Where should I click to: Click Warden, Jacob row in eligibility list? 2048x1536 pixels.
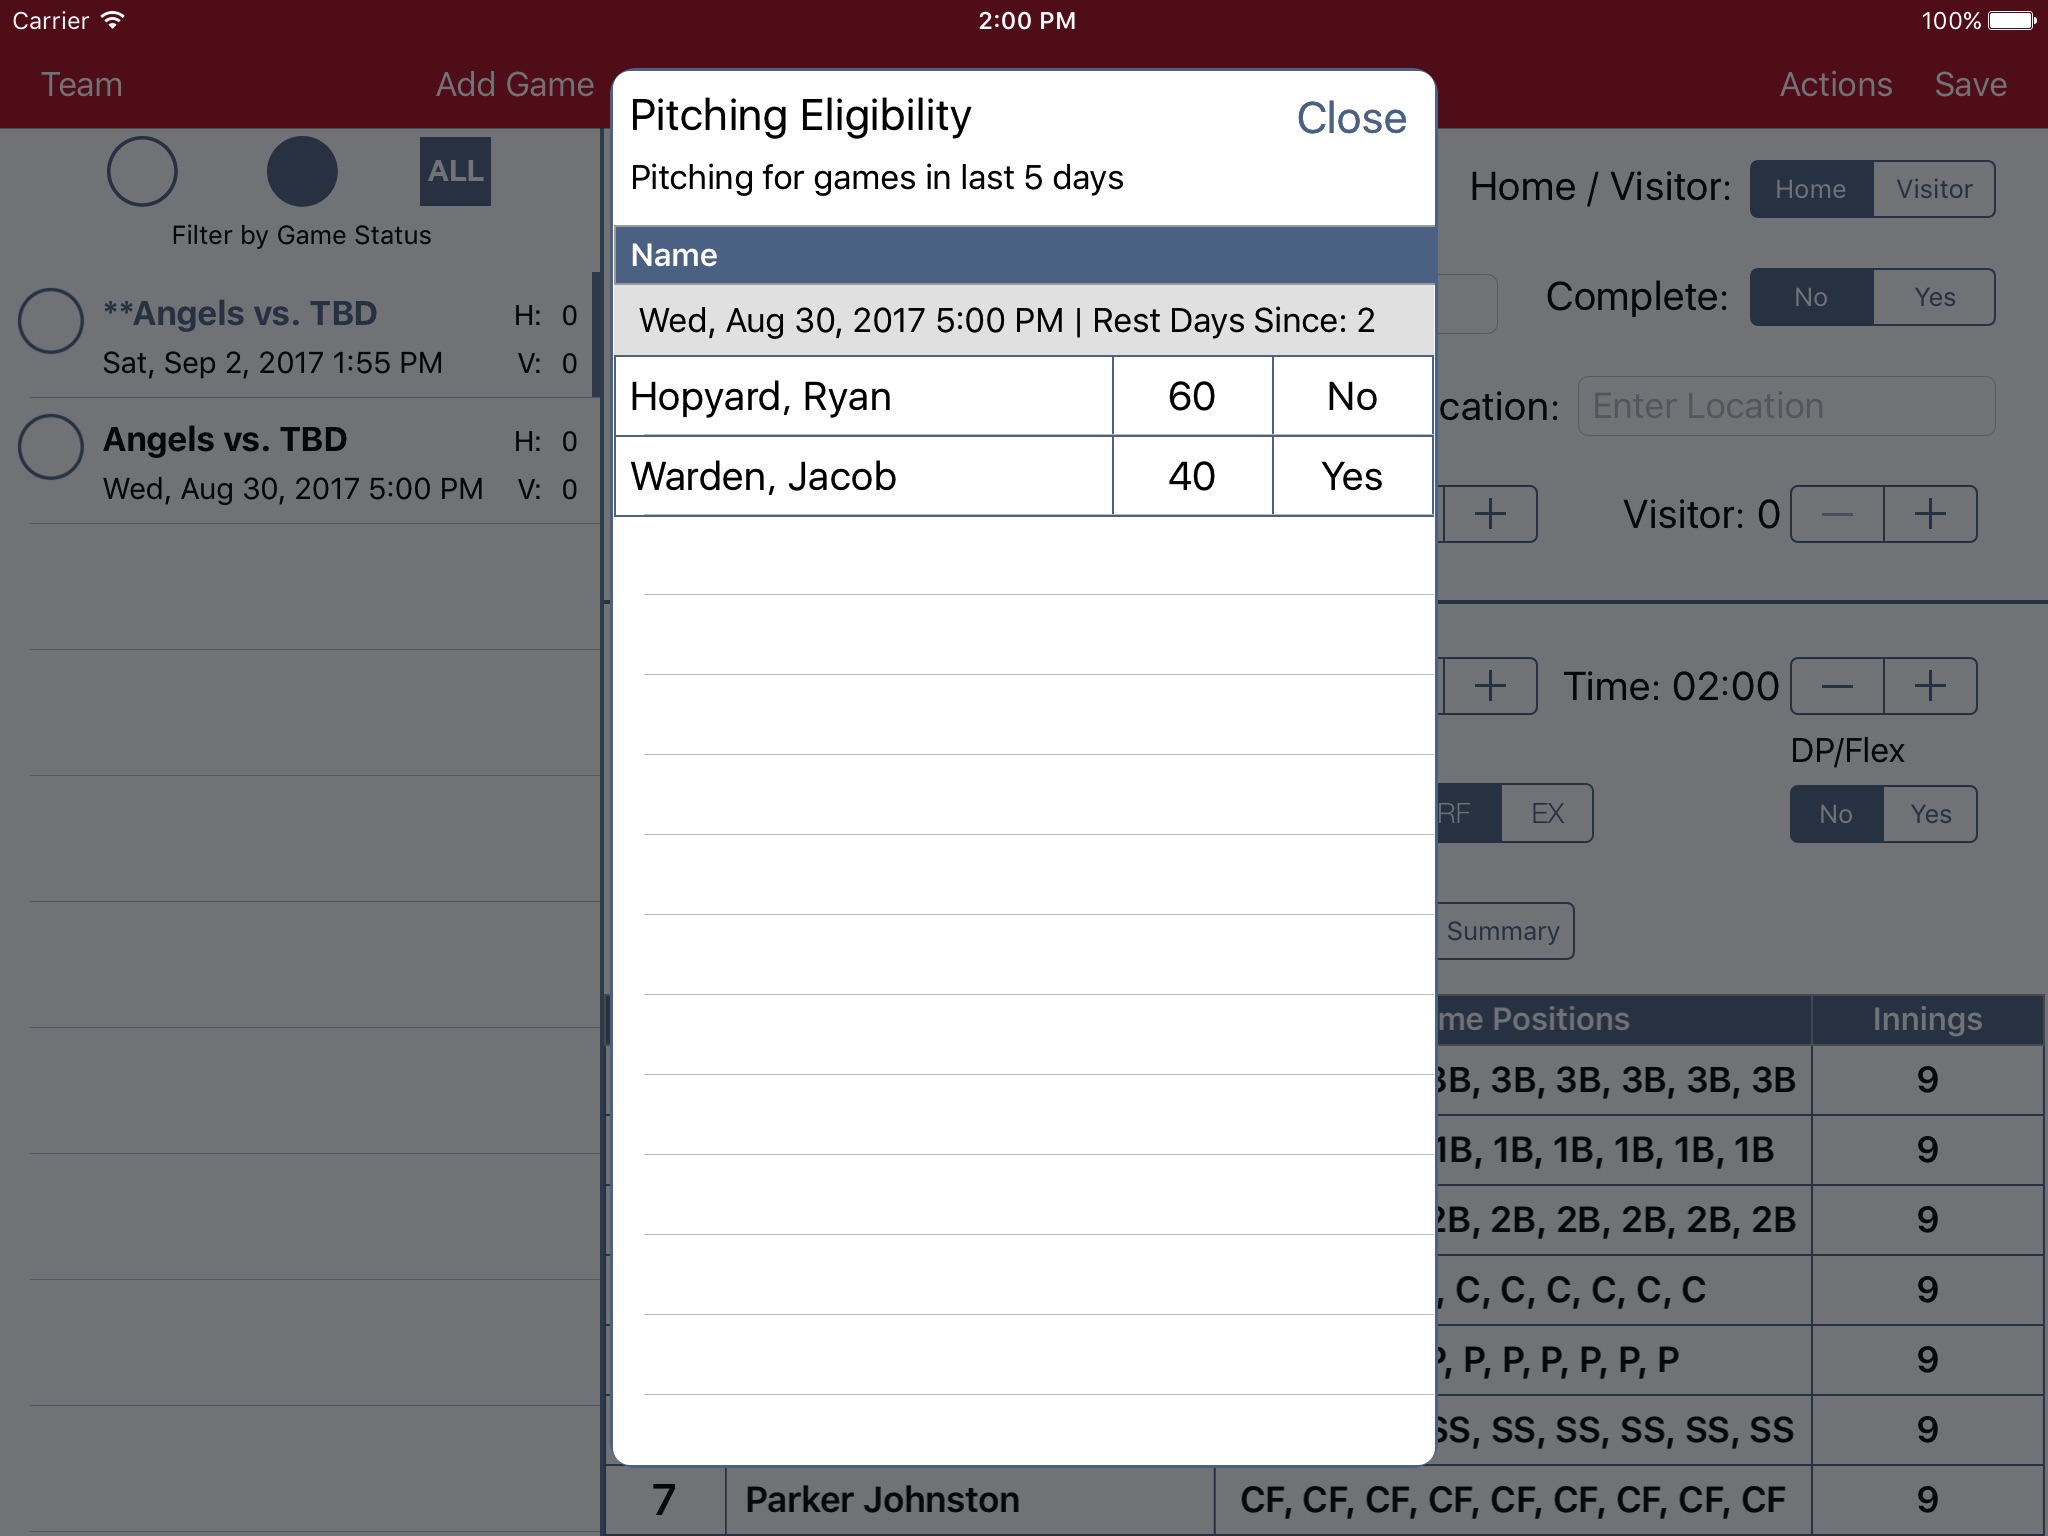point(1022,474)
